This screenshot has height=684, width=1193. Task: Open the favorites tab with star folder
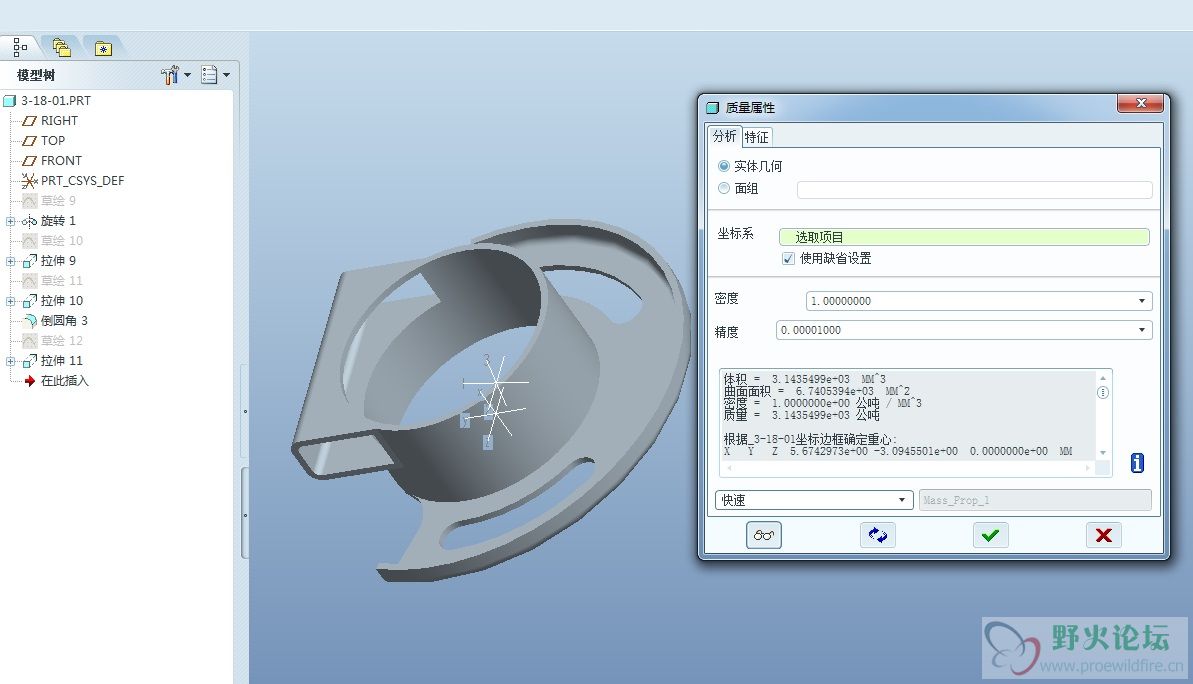coord(103,49)
